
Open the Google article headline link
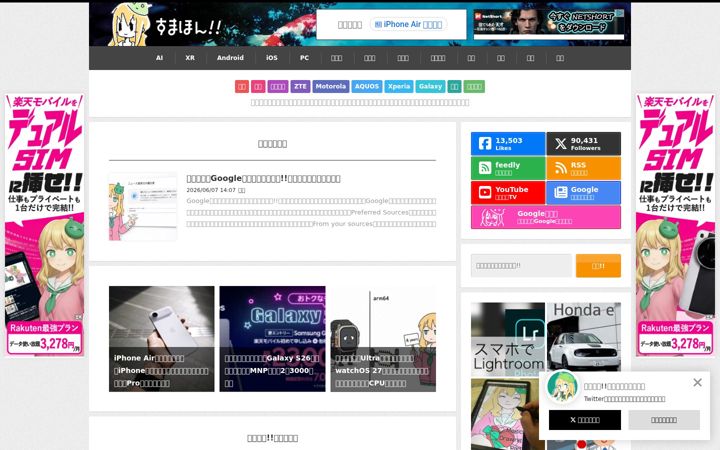[x=263, y=178]
